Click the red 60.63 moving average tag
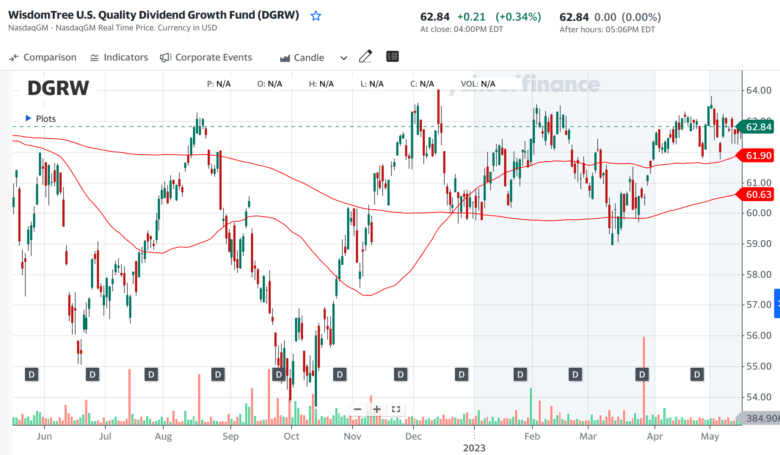The height and width of the screenshot is (455, 780). [x=756, y=194]
